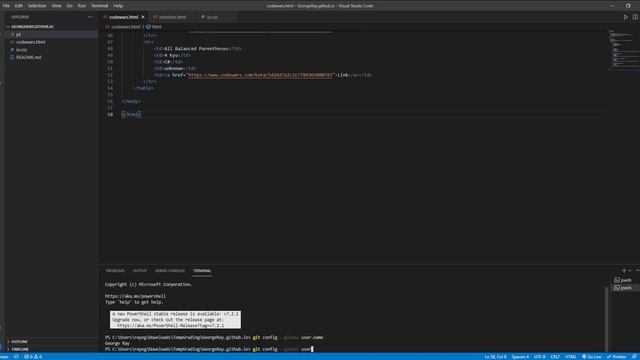Maximize the terminal panel with chevron
Image resolution: width=640 pixels, height=360 pixels.
coord(637,271)
